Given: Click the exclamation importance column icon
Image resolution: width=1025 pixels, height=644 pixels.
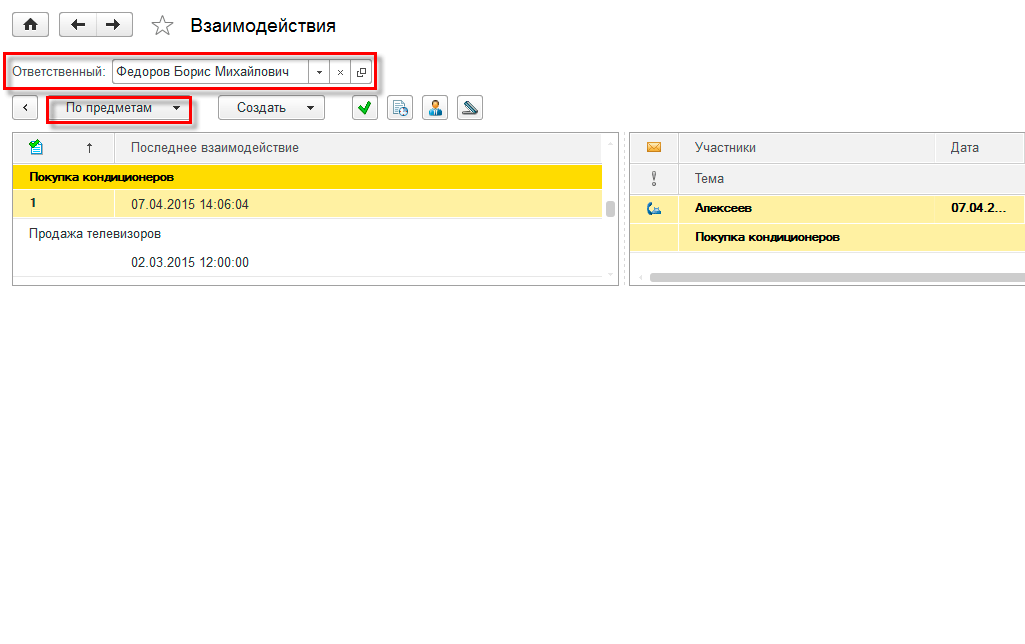Looking at the screenshot, I should [x=654, y=178].
